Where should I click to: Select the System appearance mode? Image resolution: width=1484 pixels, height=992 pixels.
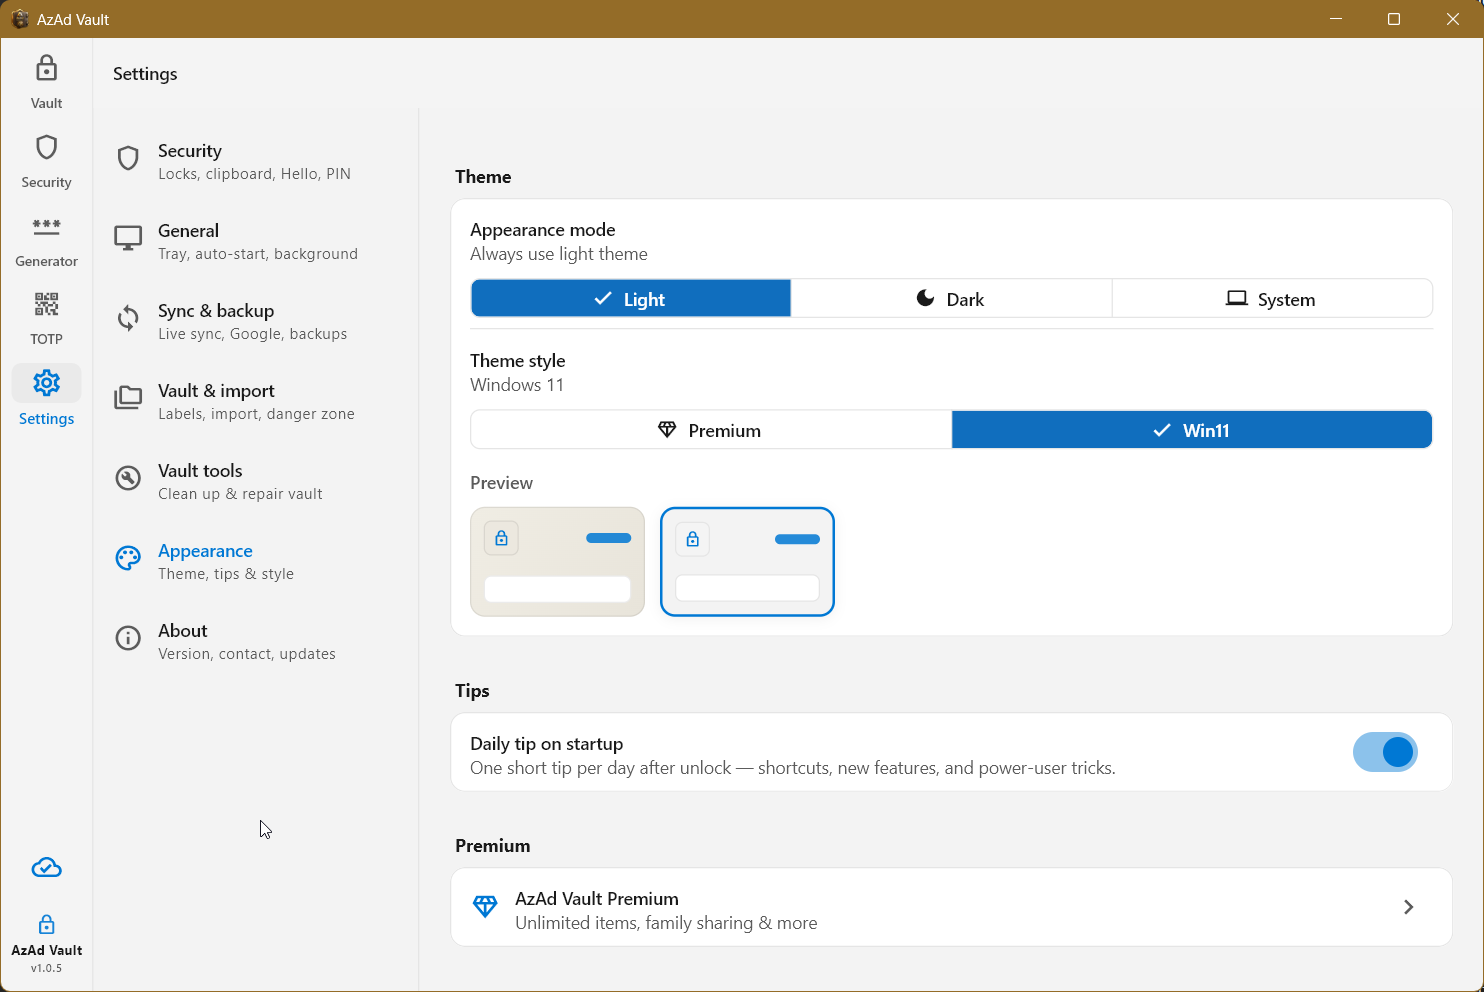coord(1272,299)
